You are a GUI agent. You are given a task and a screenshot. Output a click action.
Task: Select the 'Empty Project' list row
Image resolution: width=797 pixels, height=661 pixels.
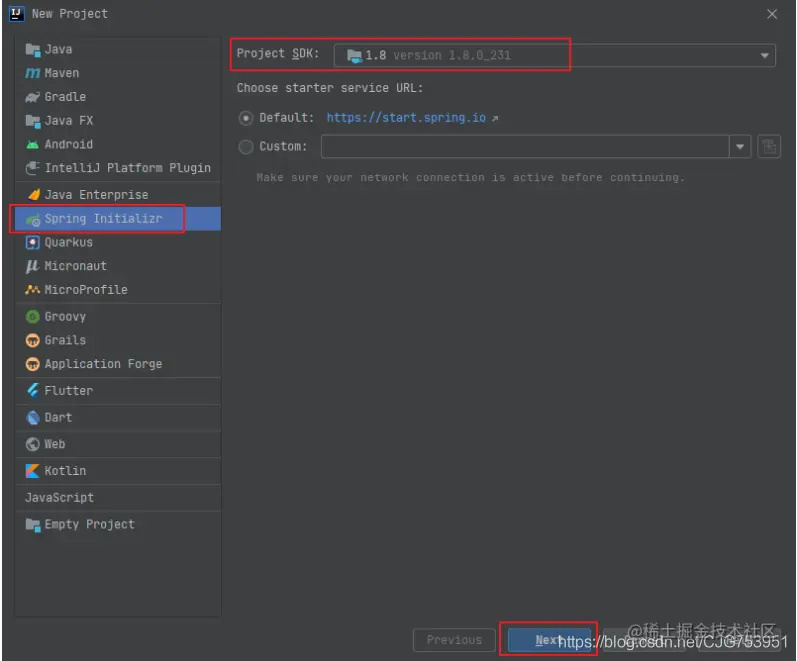[x=118, y=525]
